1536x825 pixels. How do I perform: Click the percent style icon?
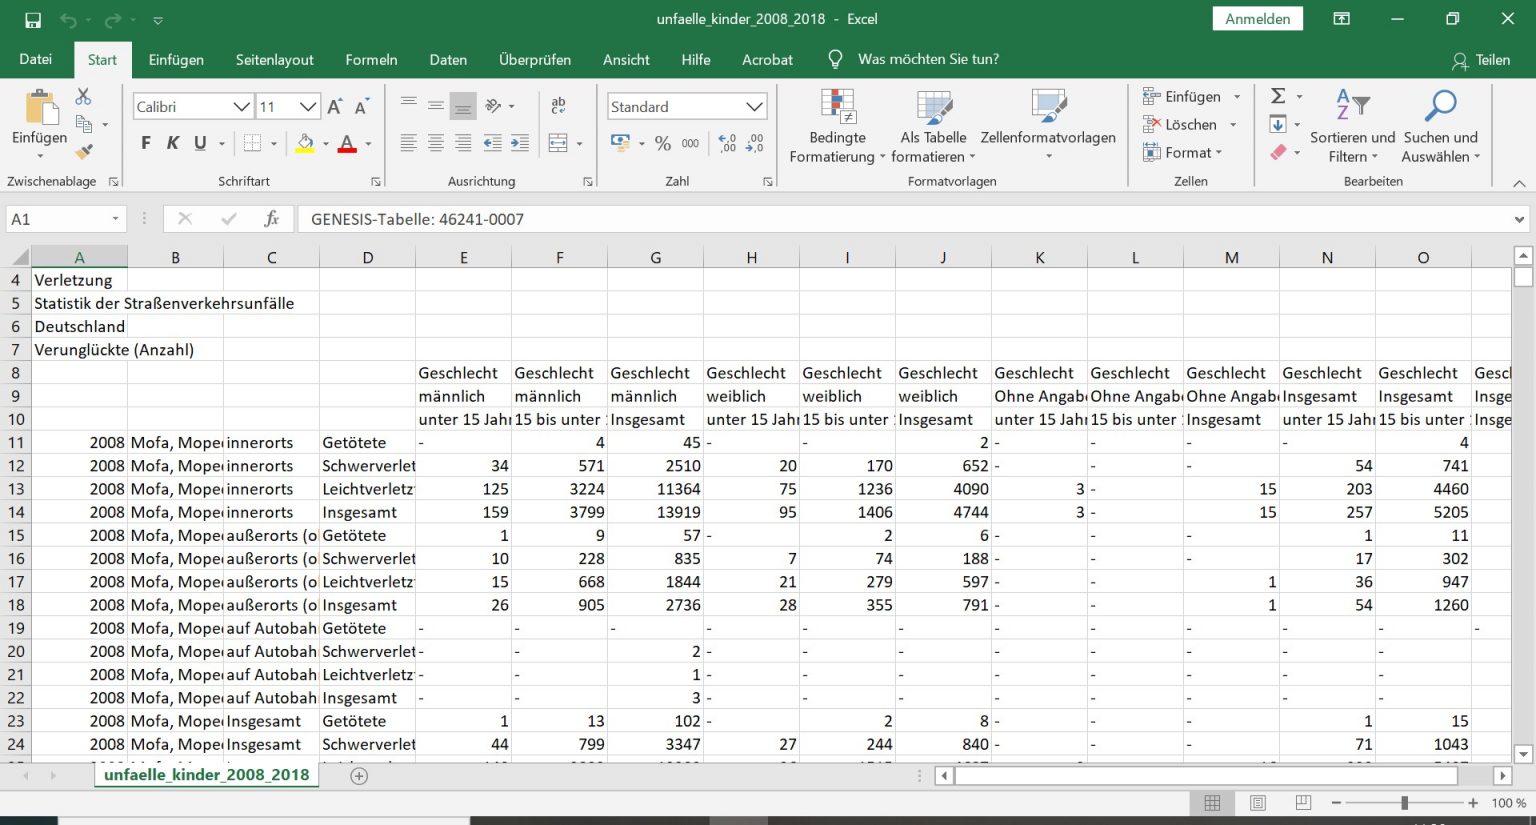[x=662, y=144]
